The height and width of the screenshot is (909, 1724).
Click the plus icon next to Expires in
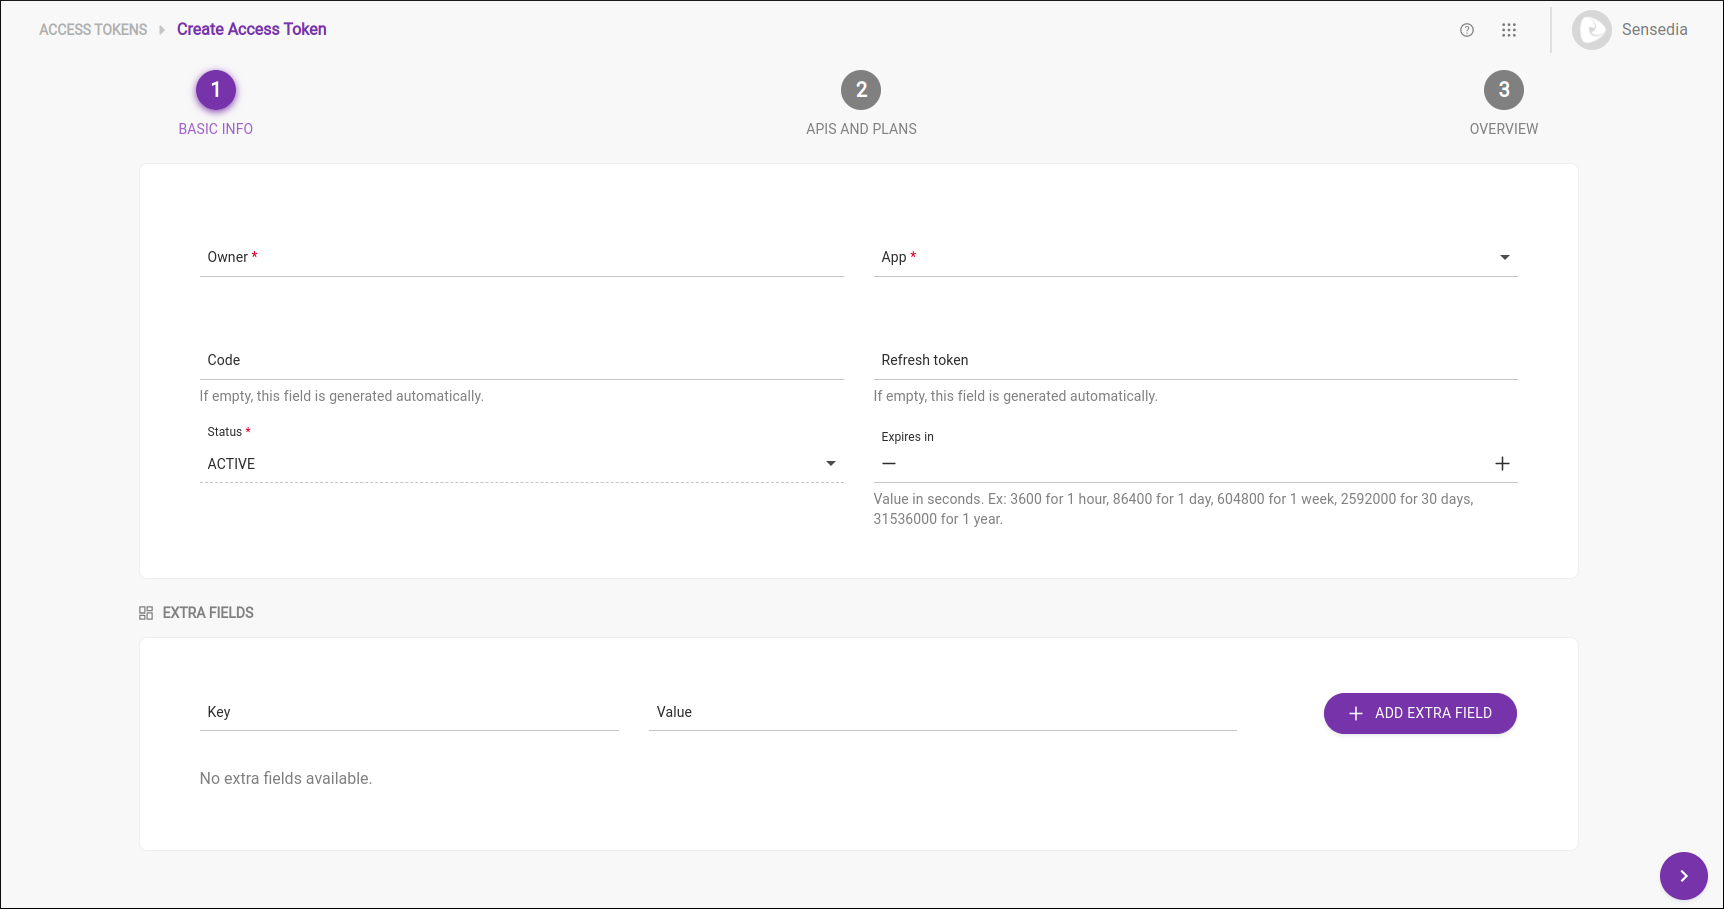1502,463
